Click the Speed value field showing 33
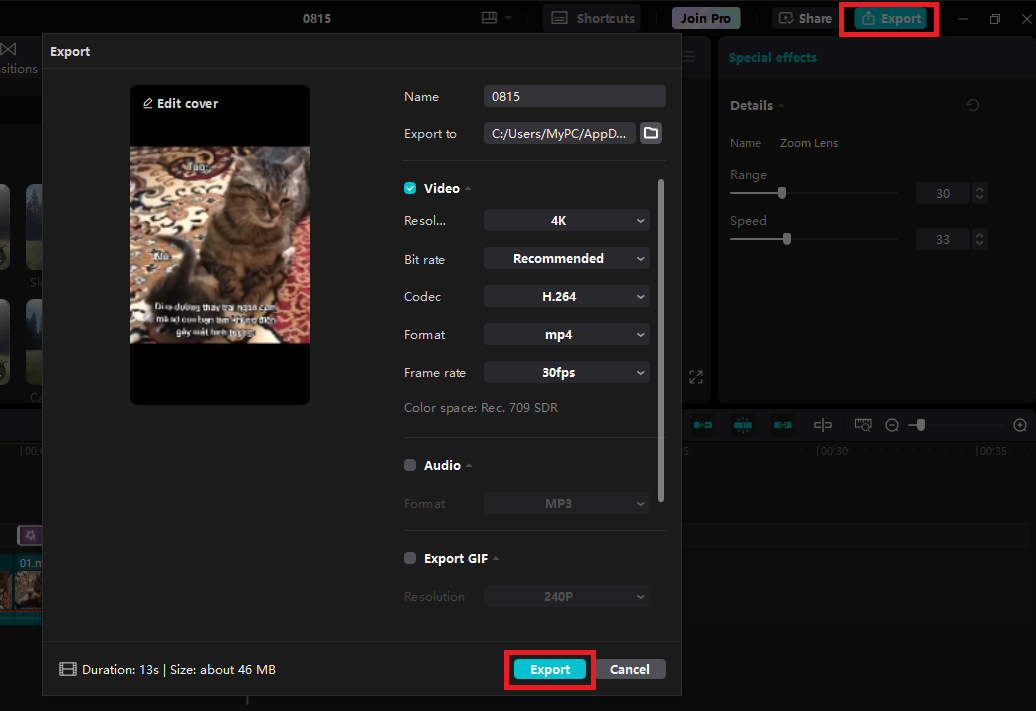 click(x=943, y=239)
